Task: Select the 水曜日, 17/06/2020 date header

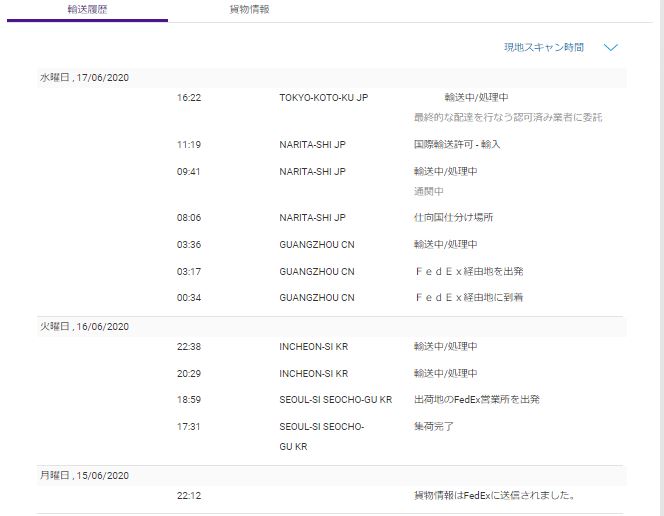Action: click(x=84, y=78)
